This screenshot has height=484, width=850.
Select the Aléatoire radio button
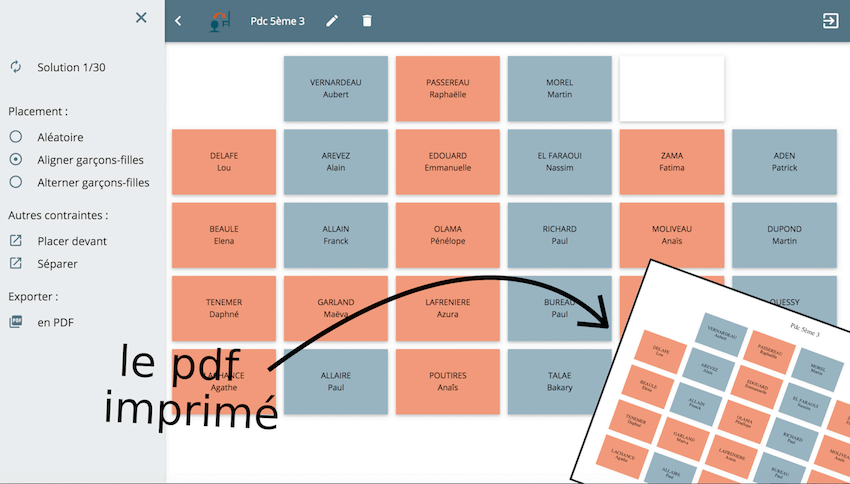(x=16, y=137)
